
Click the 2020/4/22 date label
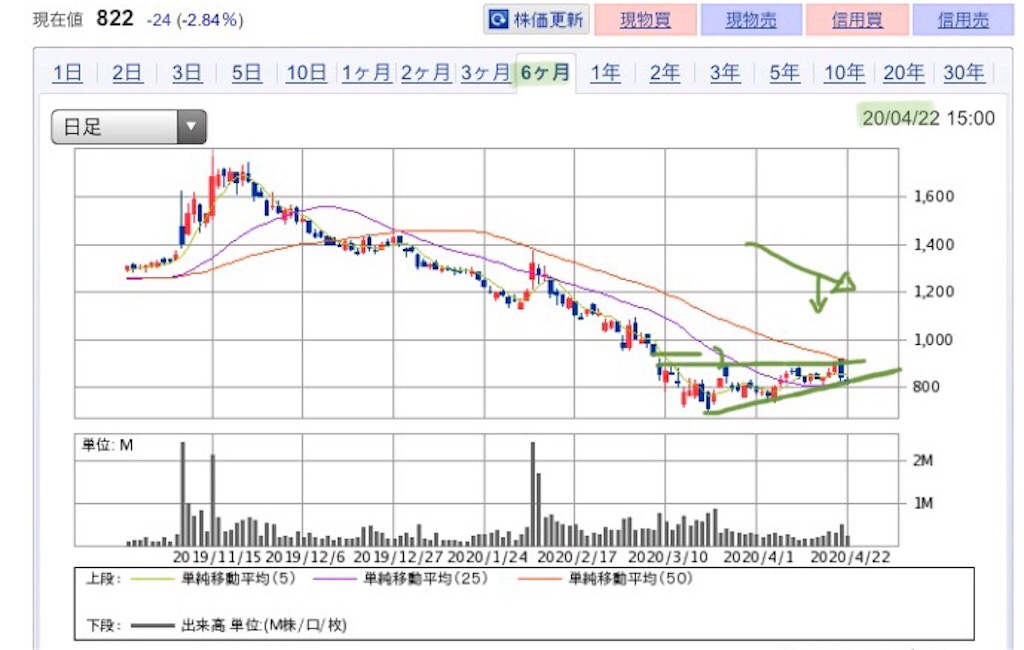(x=850, y=557)
